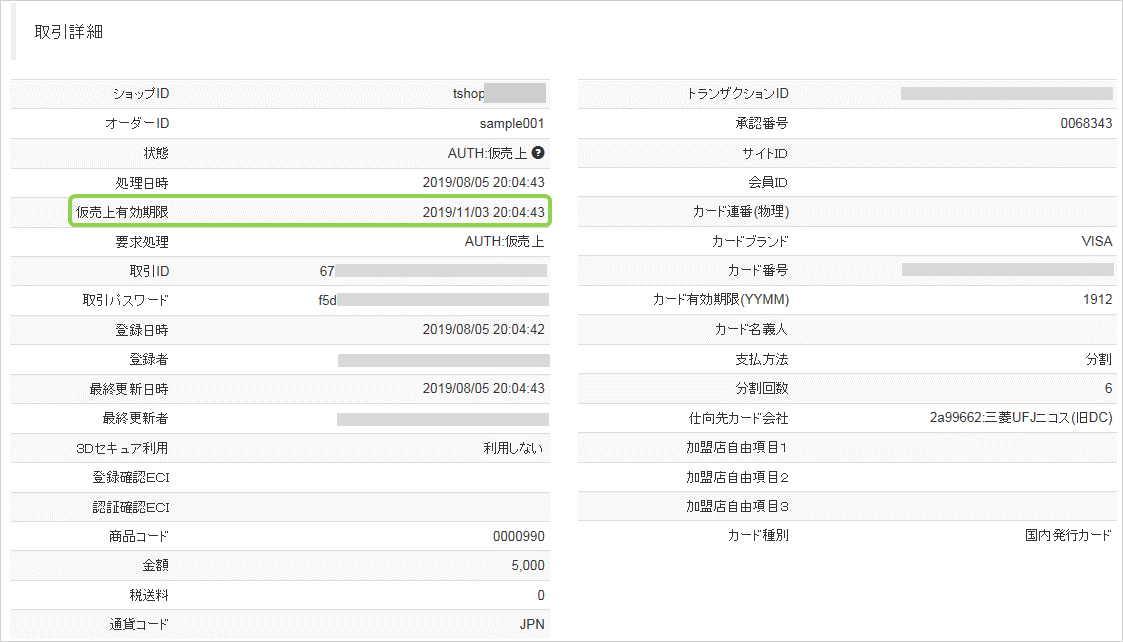This screenshot has width=1123, height=642.
Task: Click the カード番号 label
Action: coord(758,270)
